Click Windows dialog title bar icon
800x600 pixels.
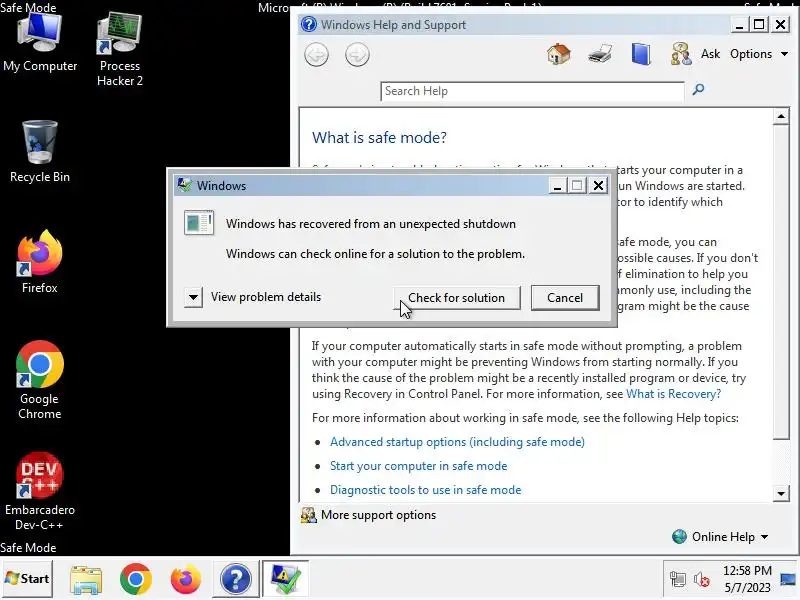184,185
